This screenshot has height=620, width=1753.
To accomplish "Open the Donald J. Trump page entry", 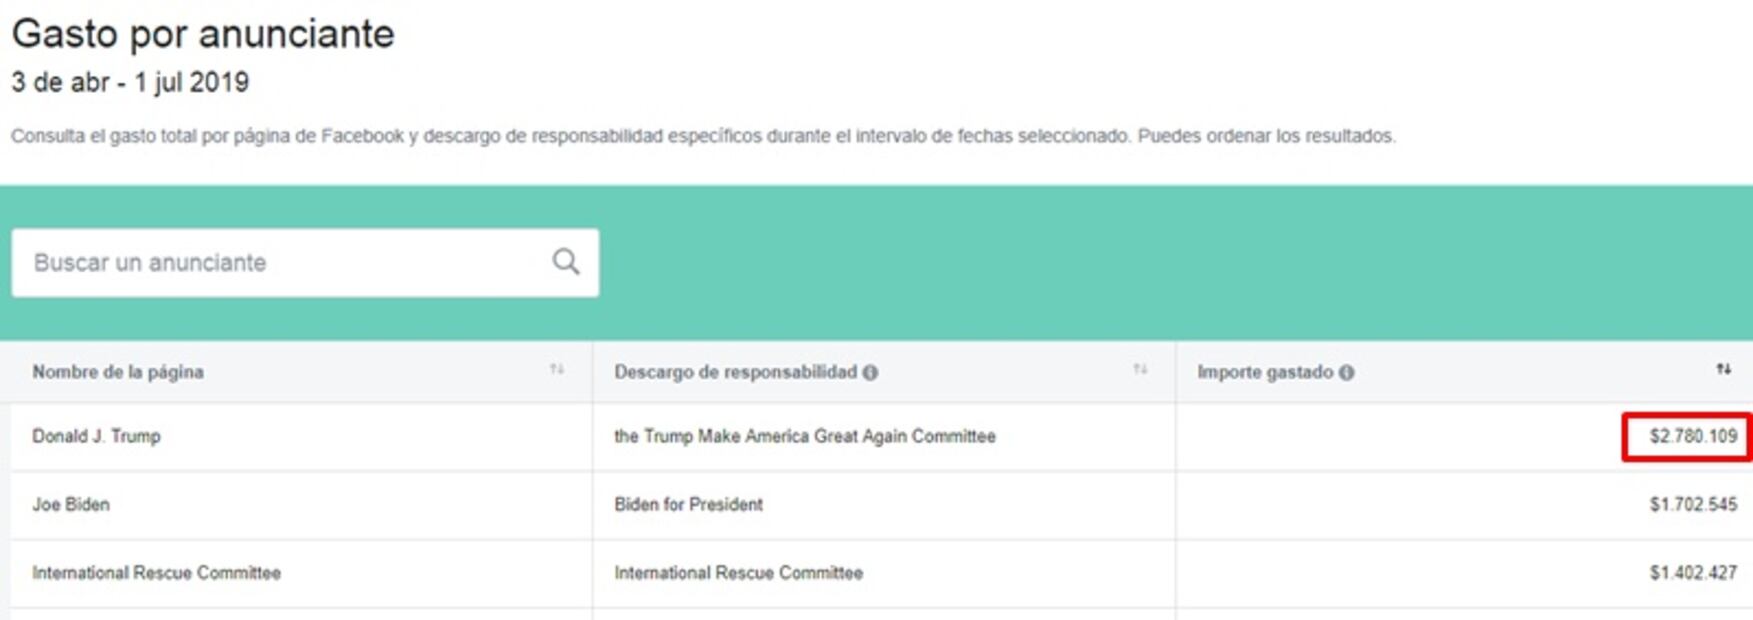I will 96,436.
